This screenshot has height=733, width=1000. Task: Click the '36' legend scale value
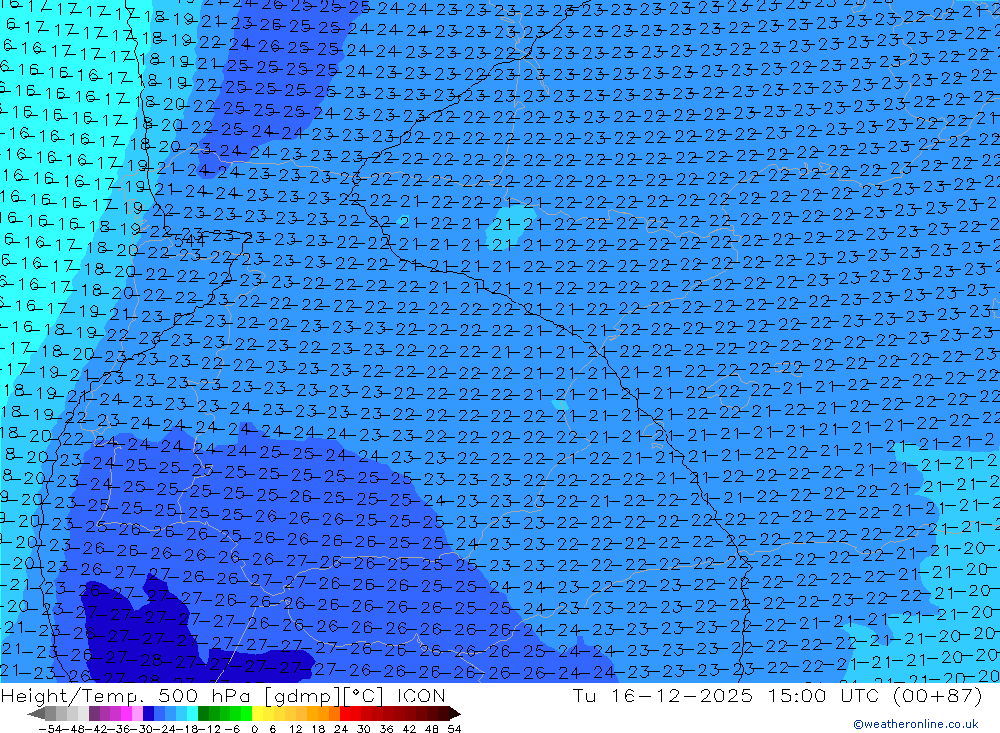click(x=386, y=729)
